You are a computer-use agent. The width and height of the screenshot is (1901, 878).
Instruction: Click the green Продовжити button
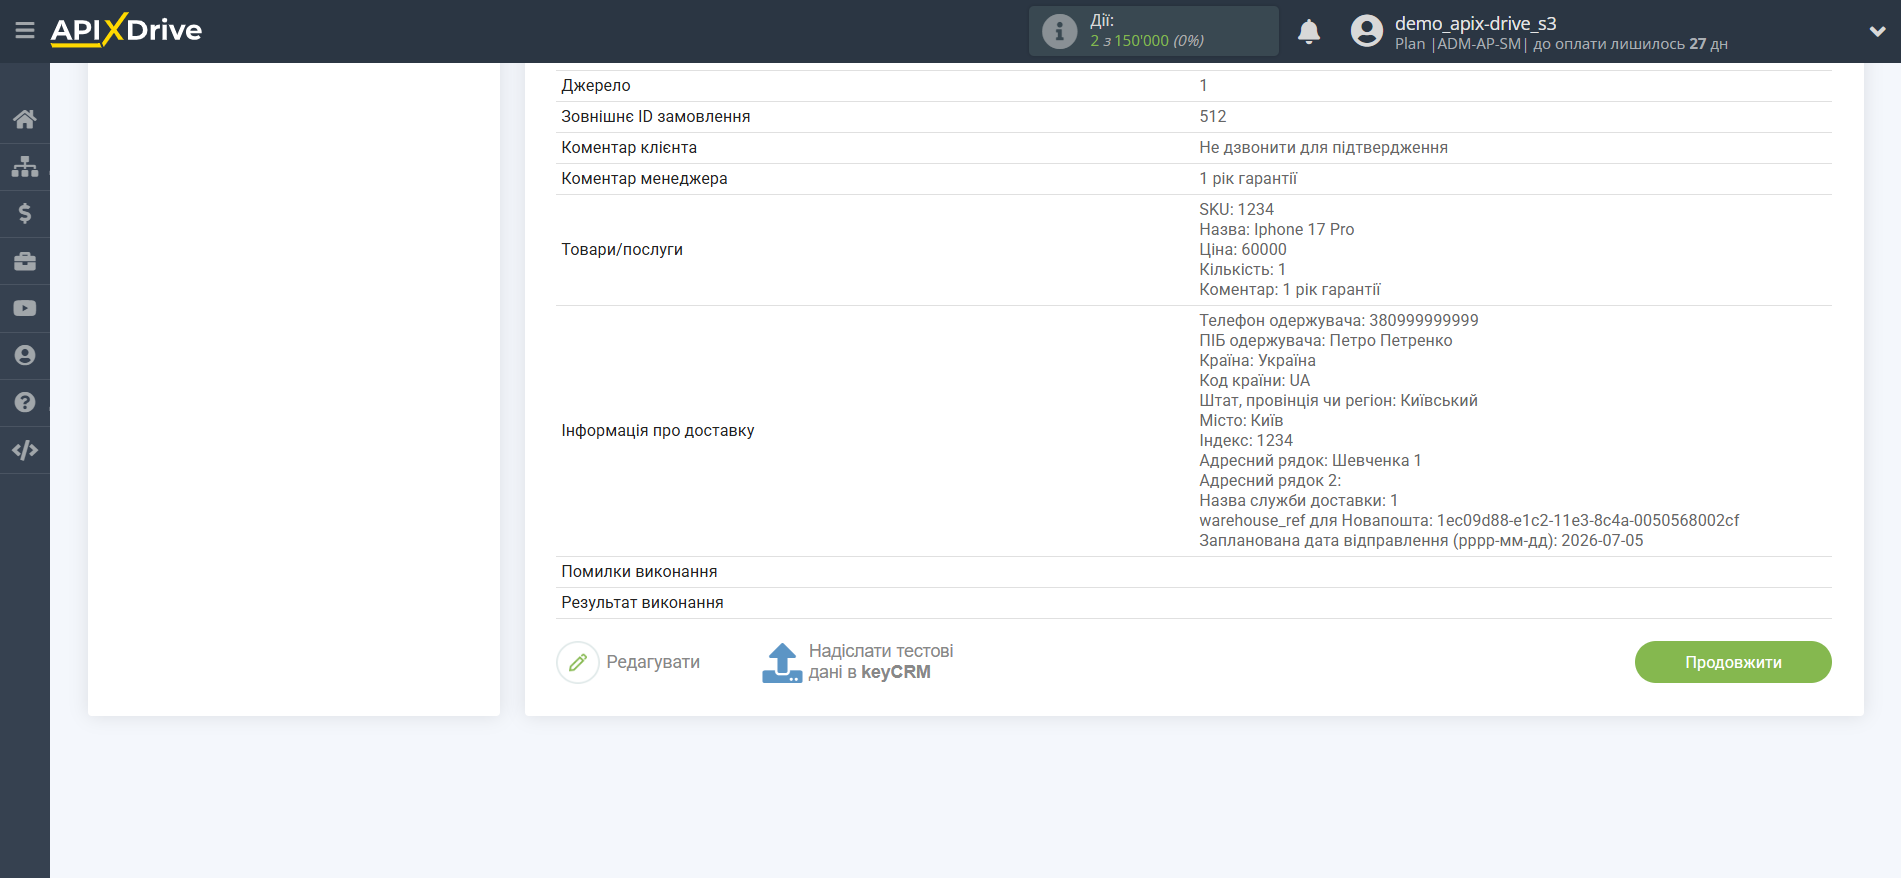coord(1733,662)
